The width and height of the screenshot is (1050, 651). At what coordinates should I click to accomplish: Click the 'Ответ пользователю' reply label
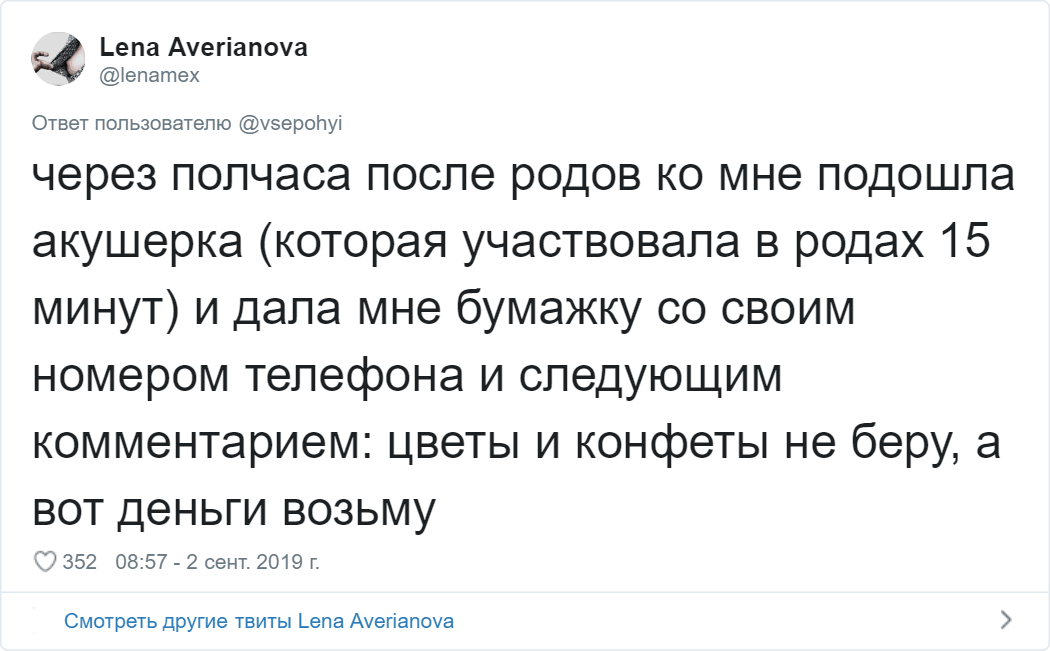click(x=134, y=123)
